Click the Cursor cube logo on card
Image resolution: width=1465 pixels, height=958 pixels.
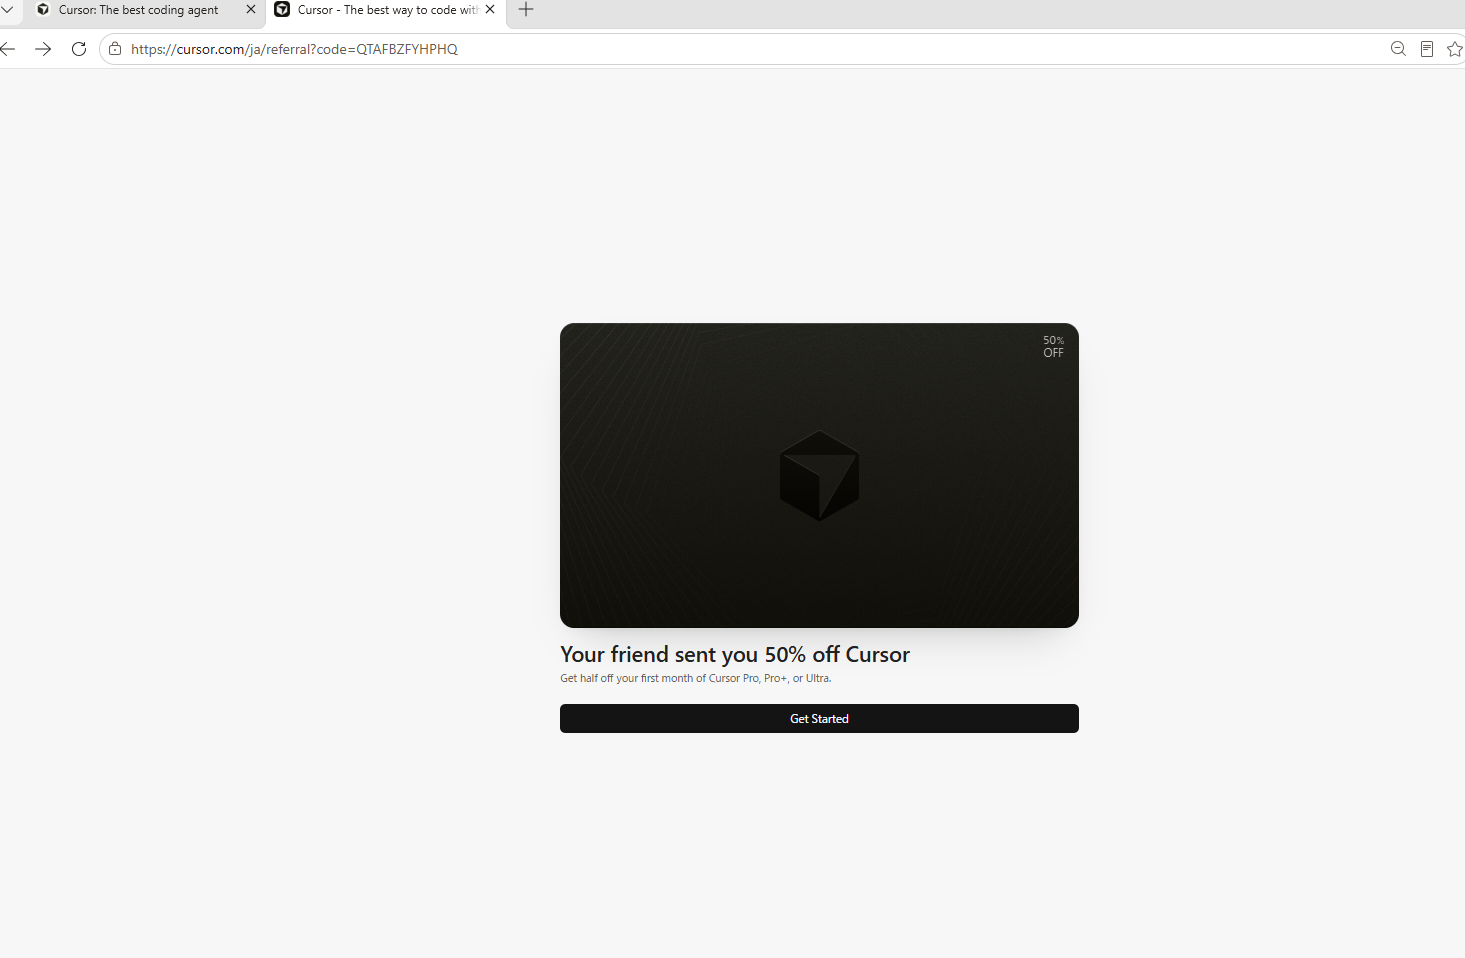(819, 476)
